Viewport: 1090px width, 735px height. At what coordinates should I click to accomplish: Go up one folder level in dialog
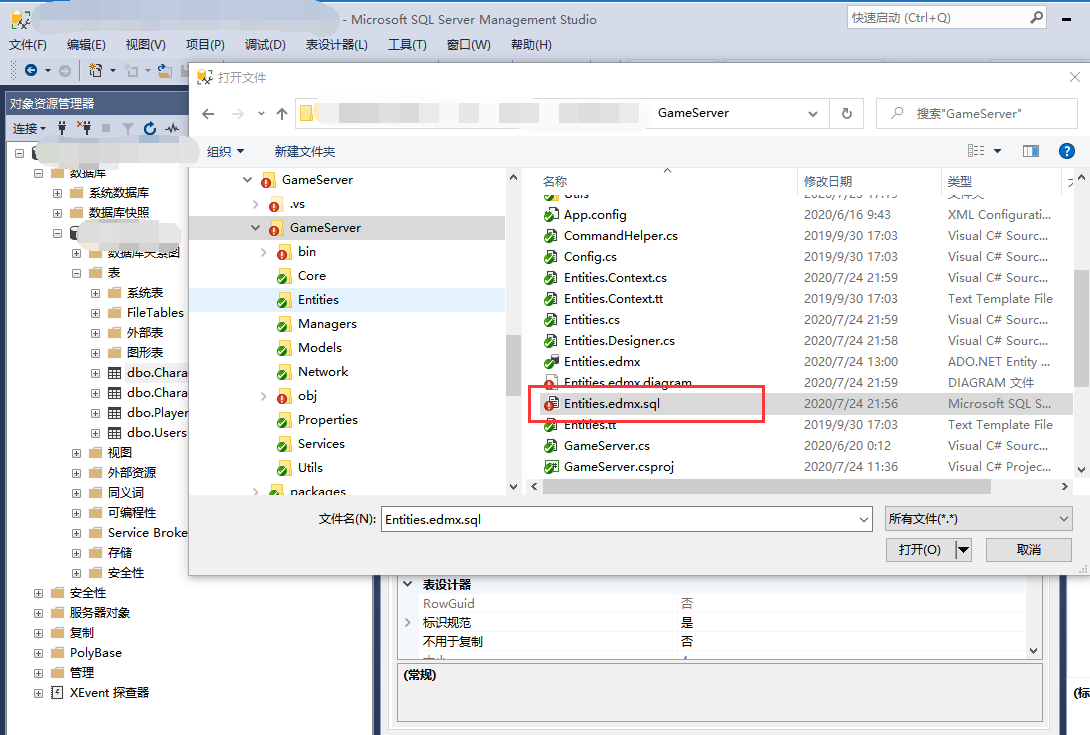coord(282,113)
